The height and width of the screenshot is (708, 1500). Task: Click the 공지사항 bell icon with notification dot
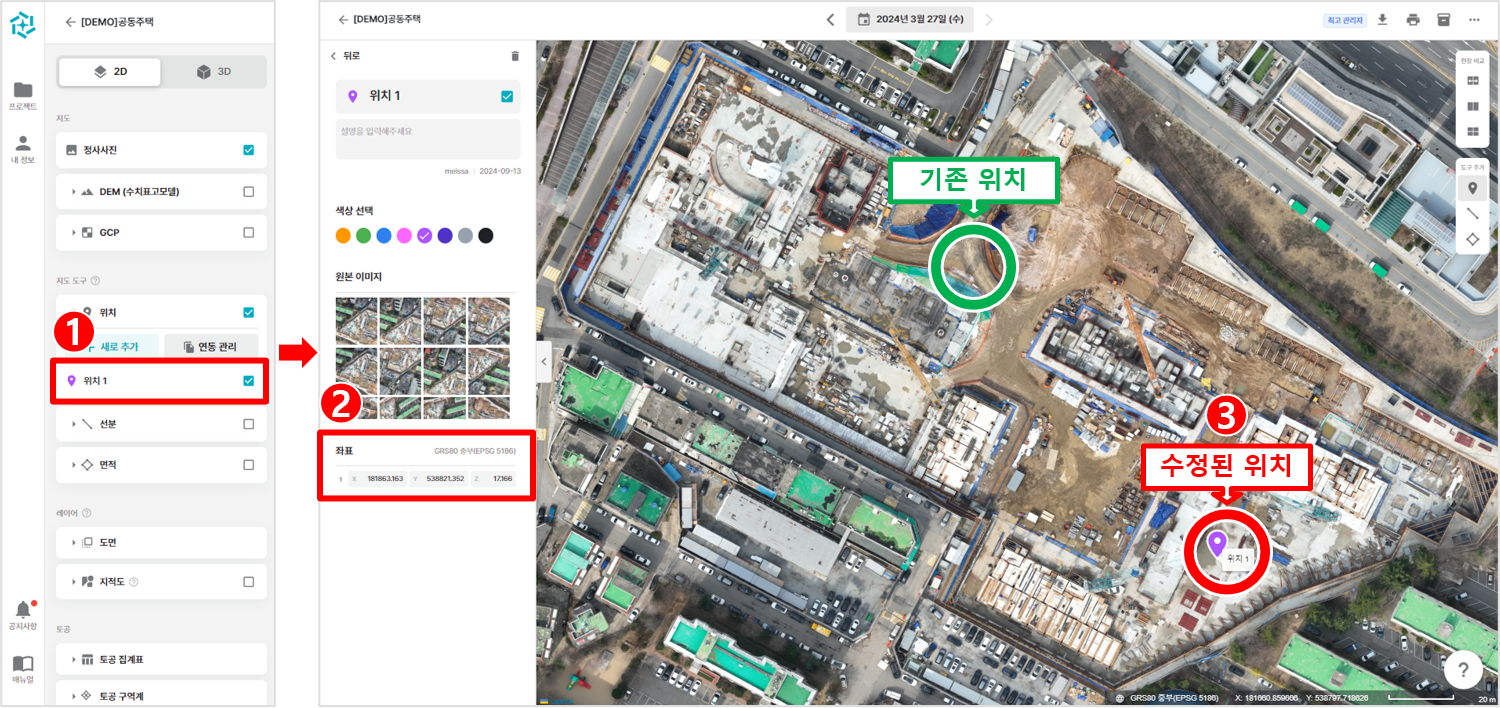22,608
